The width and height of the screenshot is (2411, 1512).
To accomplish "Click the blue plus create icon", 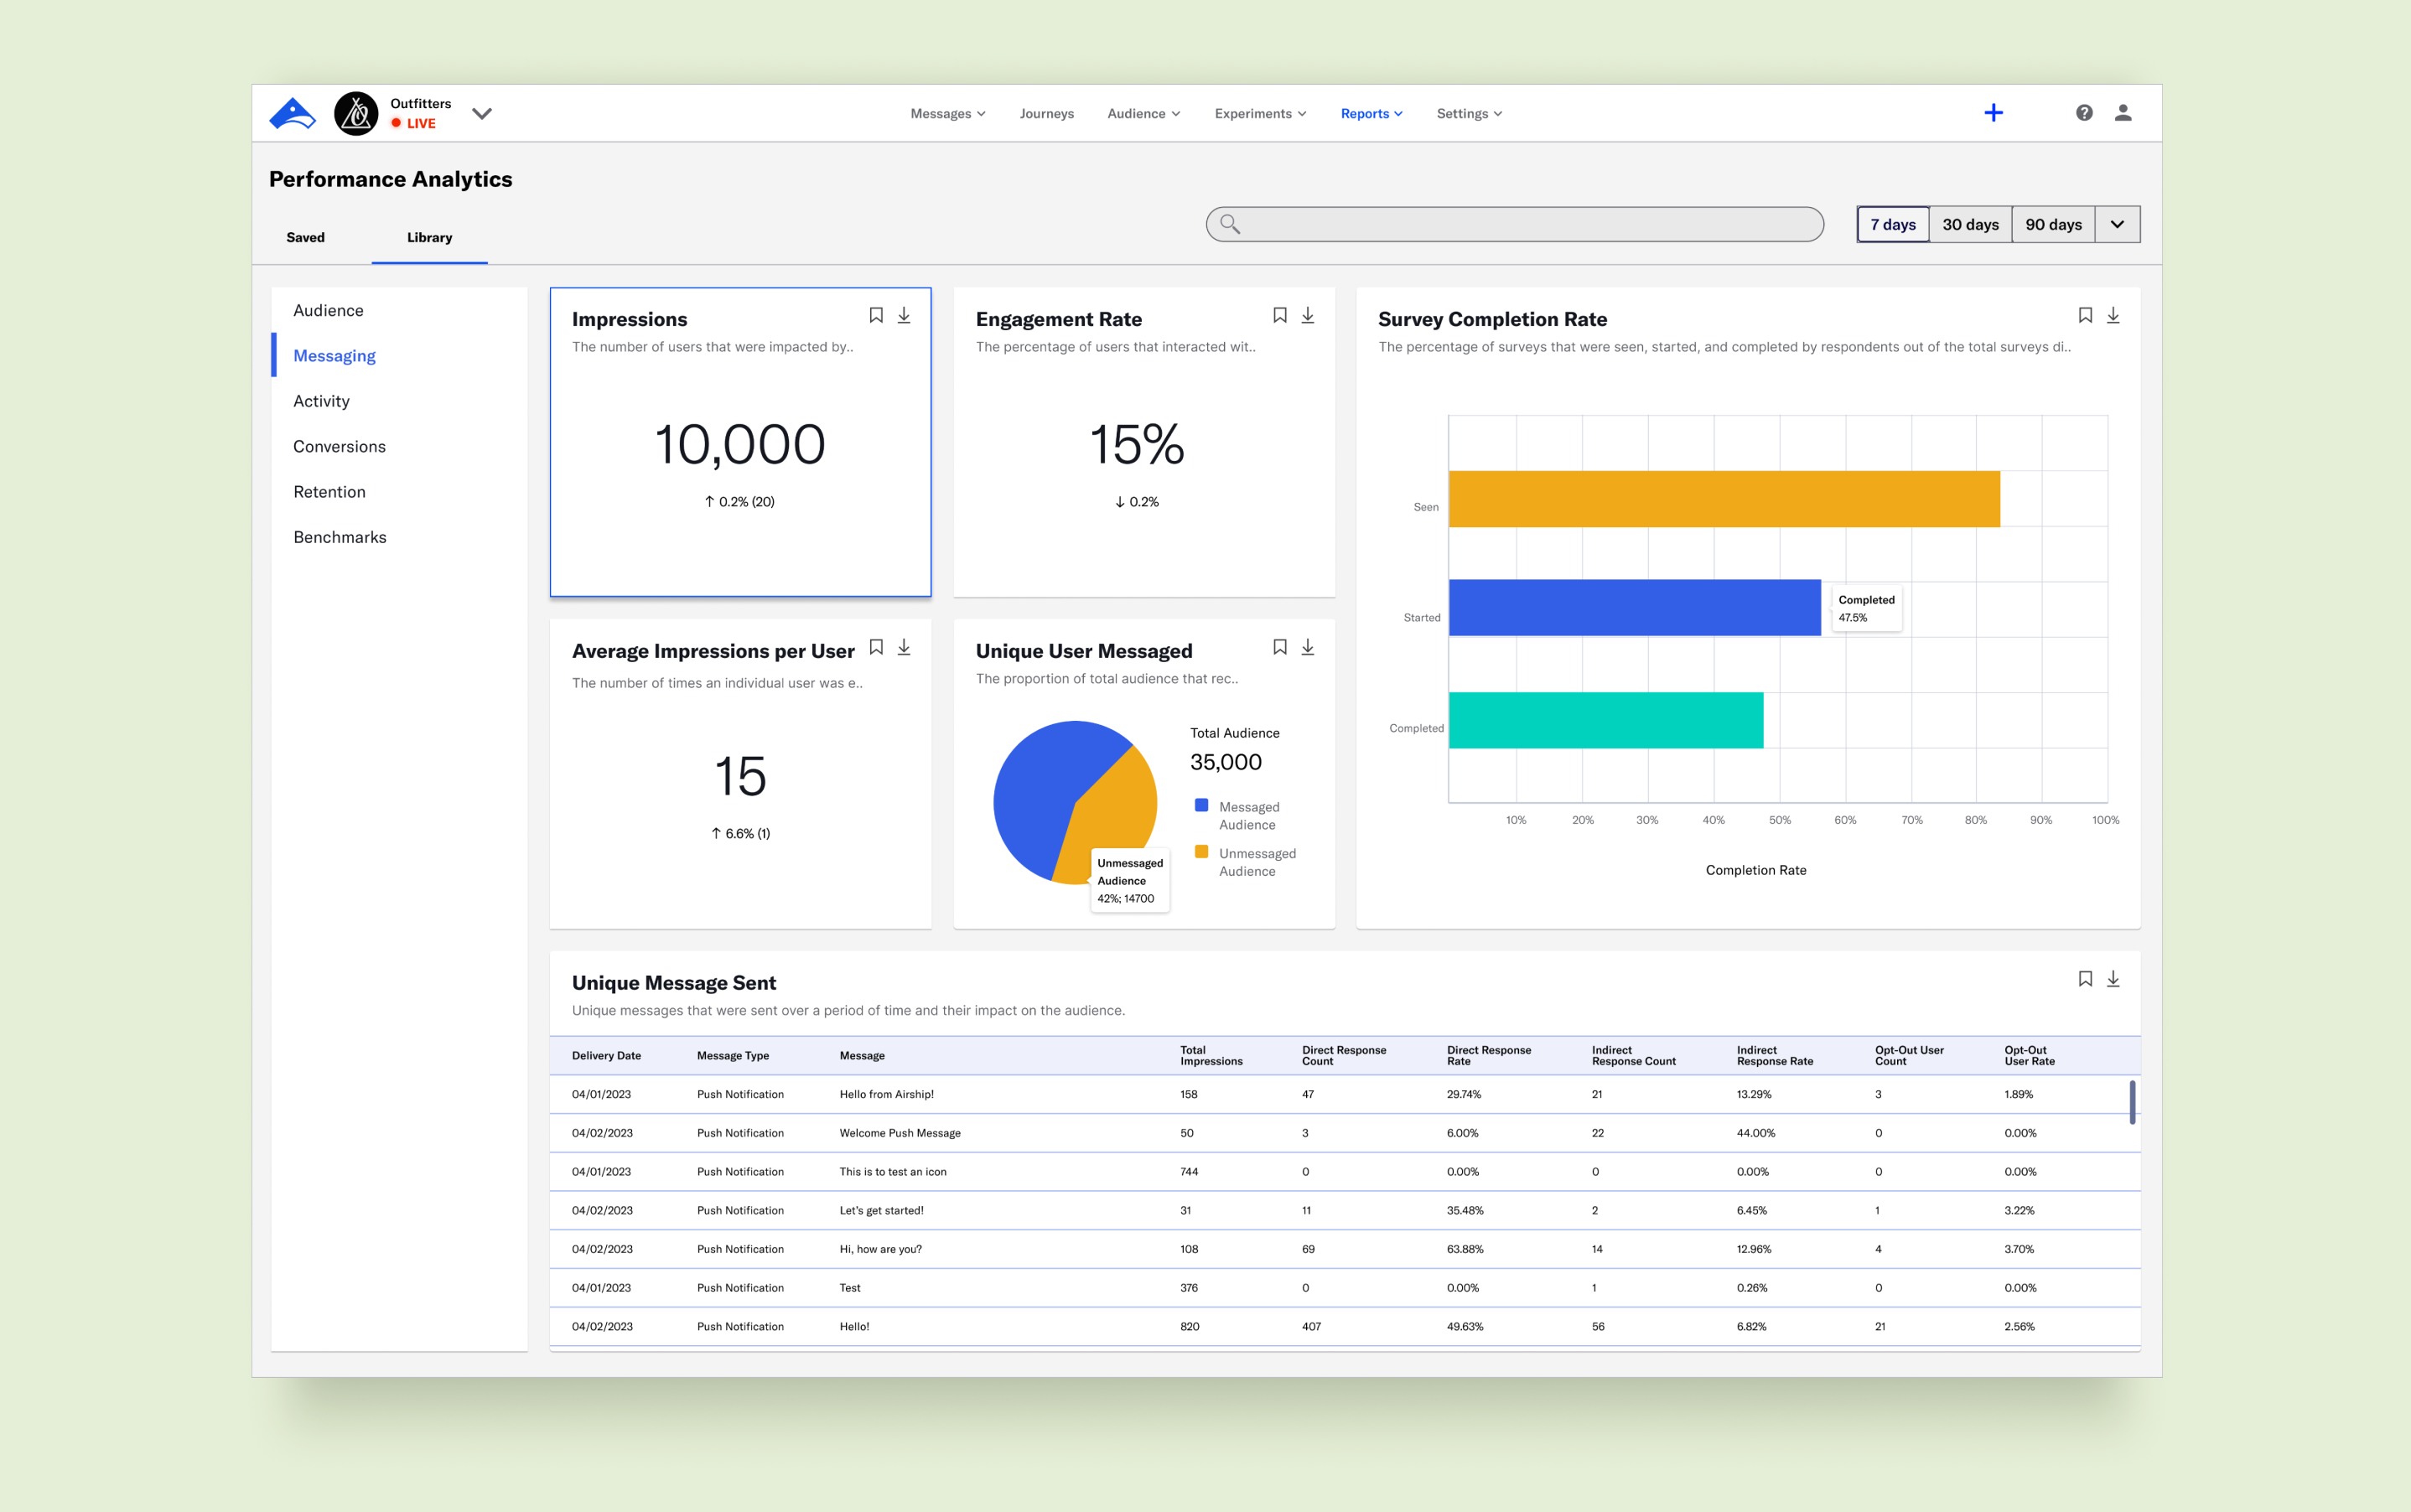I will (1993, 113).
